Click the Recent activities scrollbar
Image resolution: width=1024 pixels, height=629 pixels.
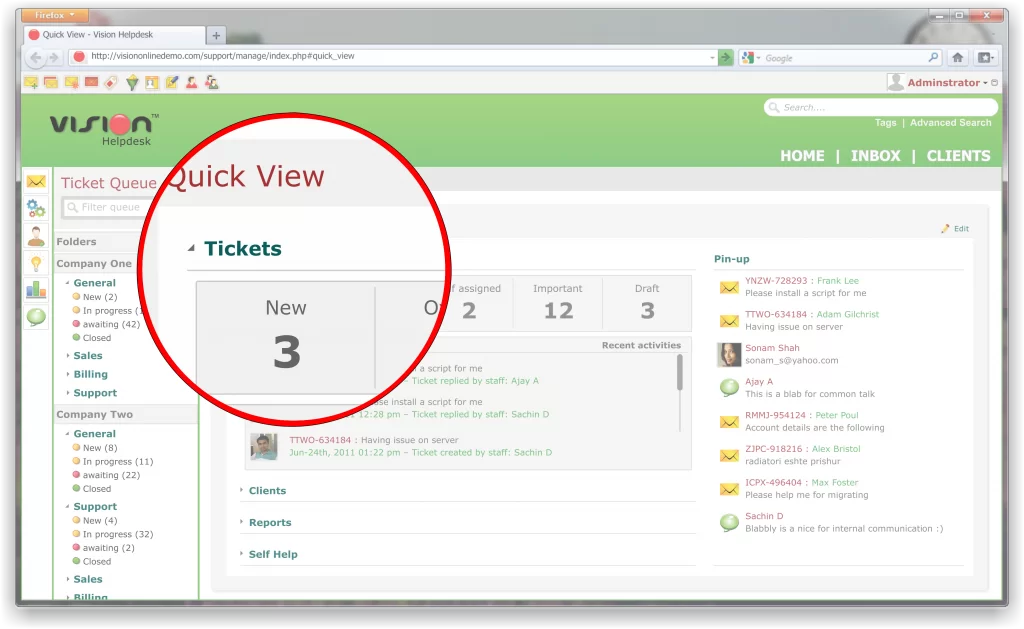(680, 372)
